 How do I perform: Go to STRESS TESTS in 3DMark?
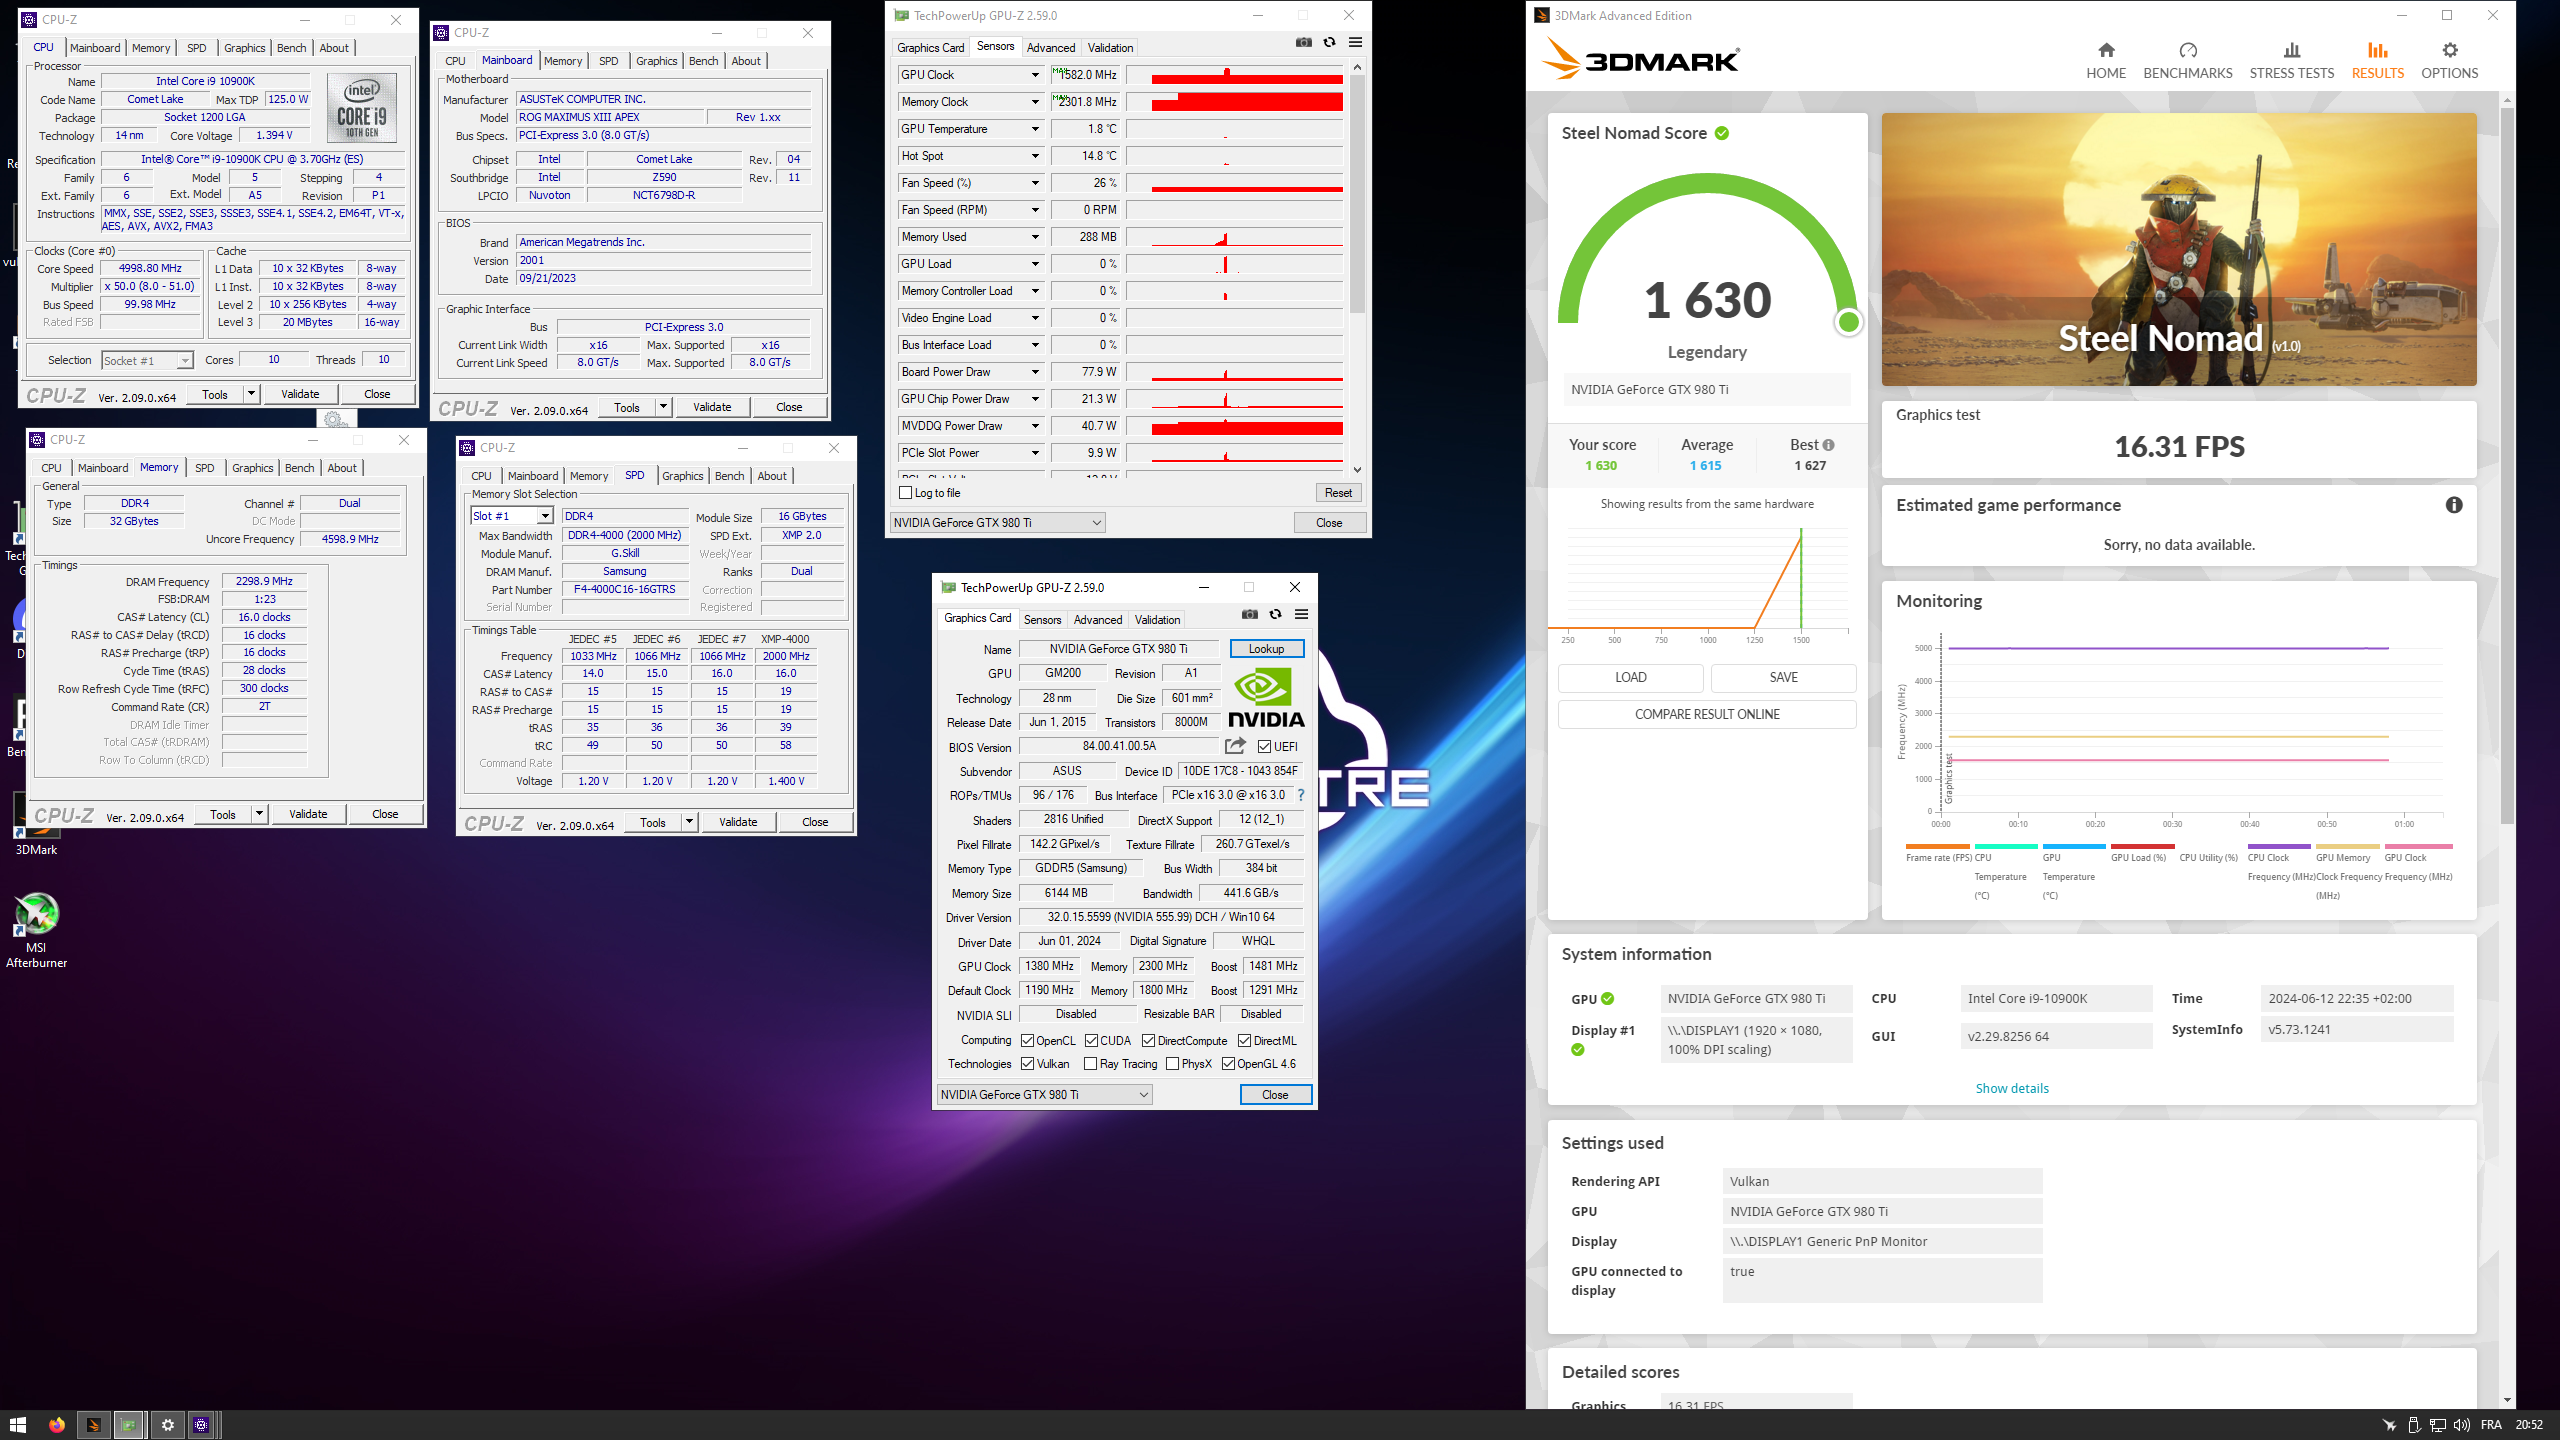click(x=2292, y=60)
